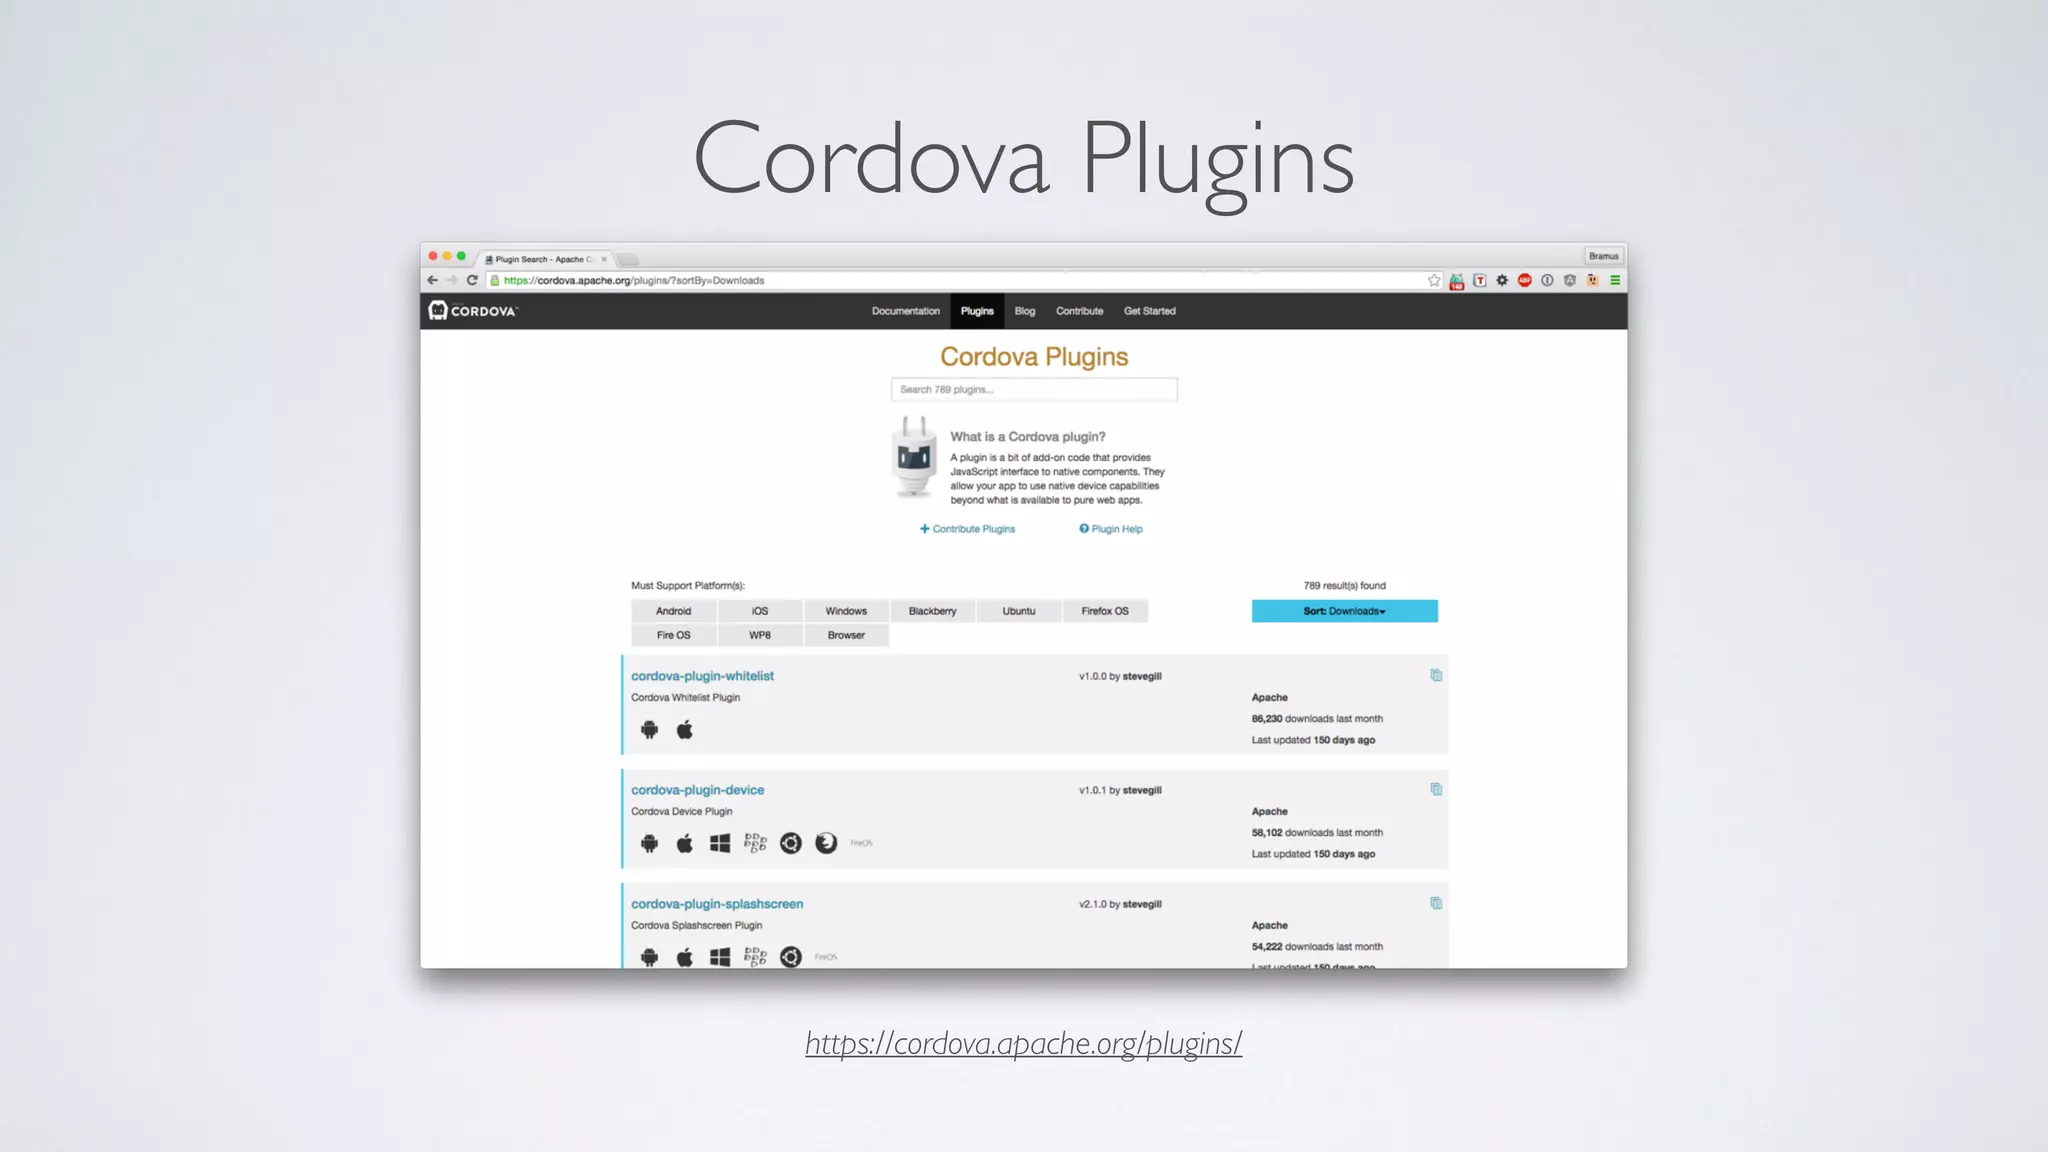Click the Search 789 plugins field

click(x=1034, y=390)
